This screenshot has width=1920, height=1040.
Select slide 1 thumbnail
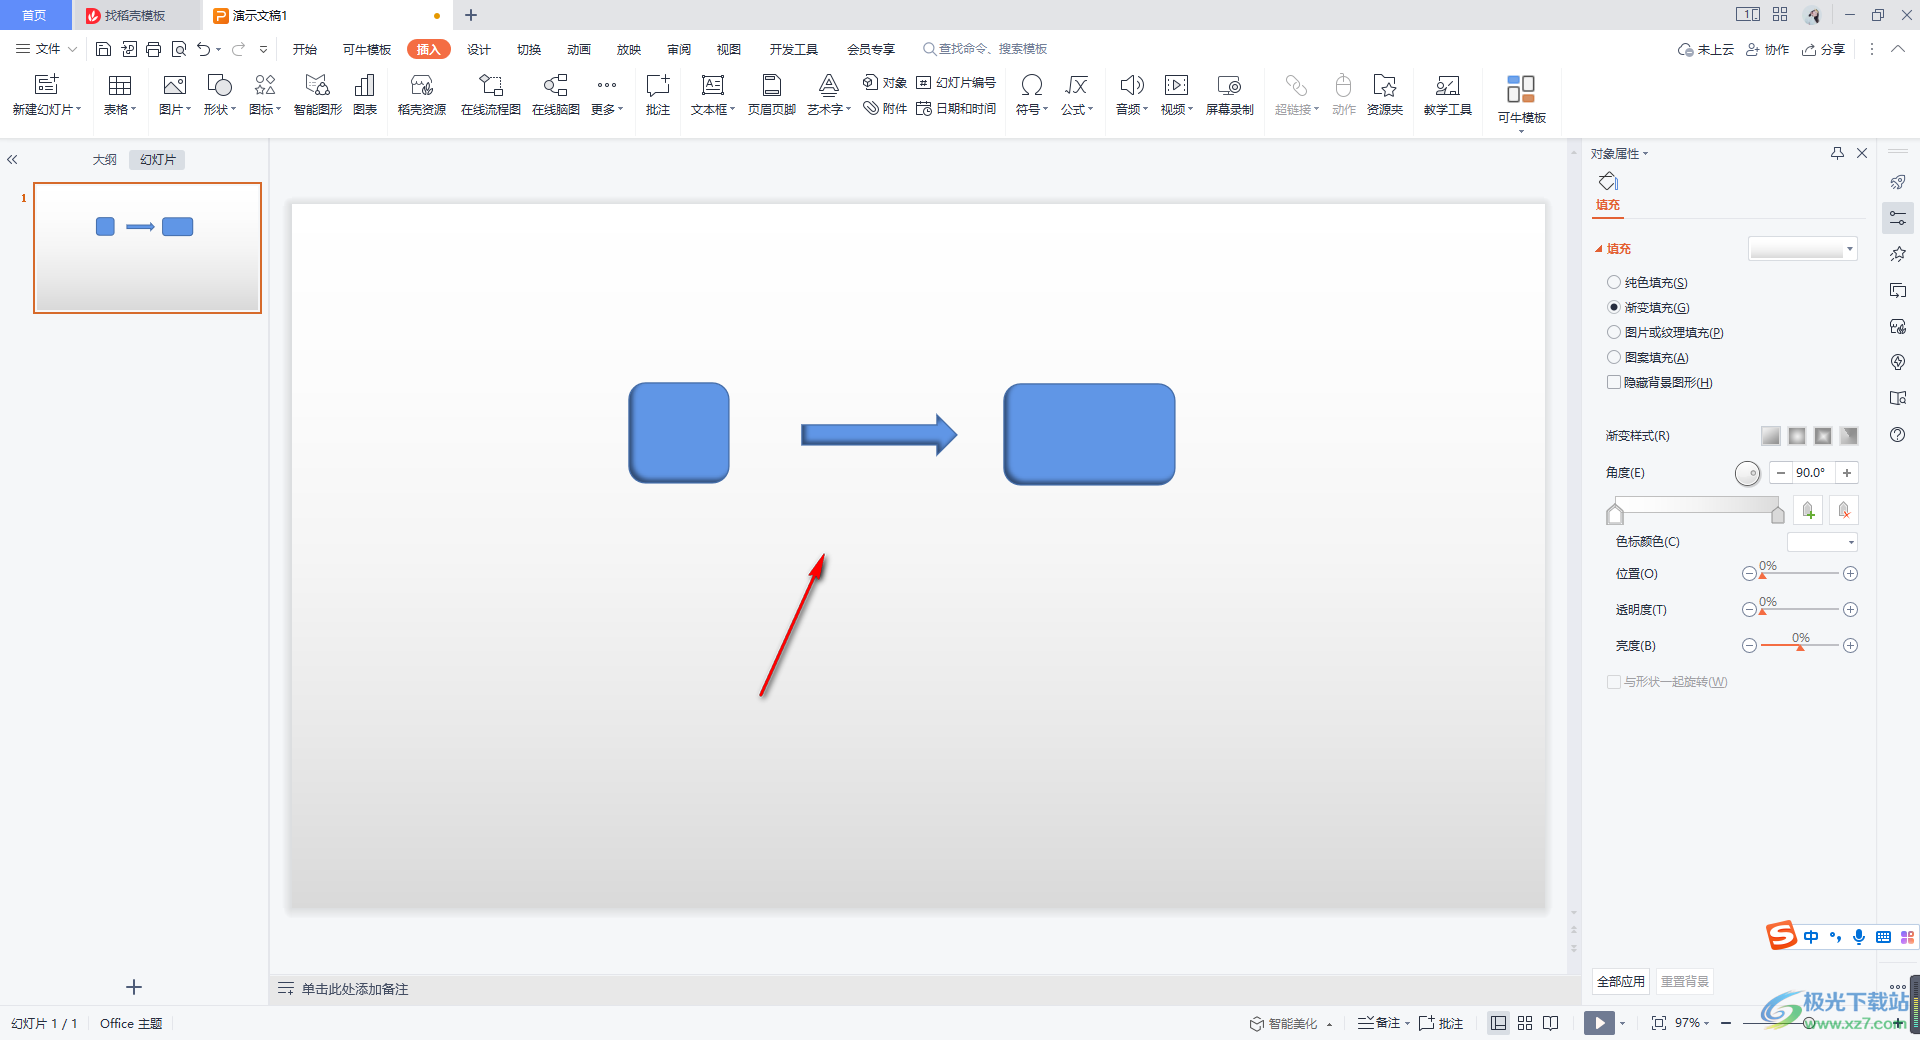click(x=148, y=248)
